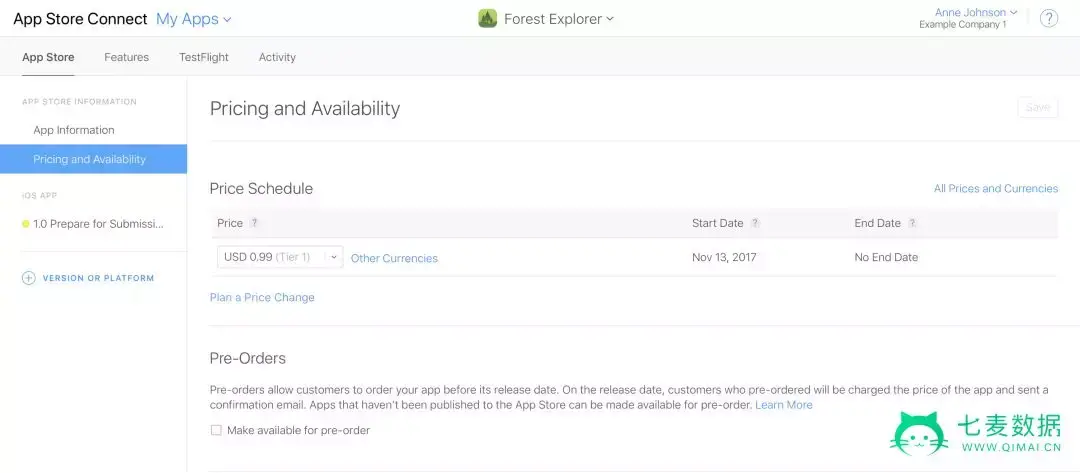The image size is (1080, 473).
Task: Expand the My Apps dropdown
Action: 194,19
